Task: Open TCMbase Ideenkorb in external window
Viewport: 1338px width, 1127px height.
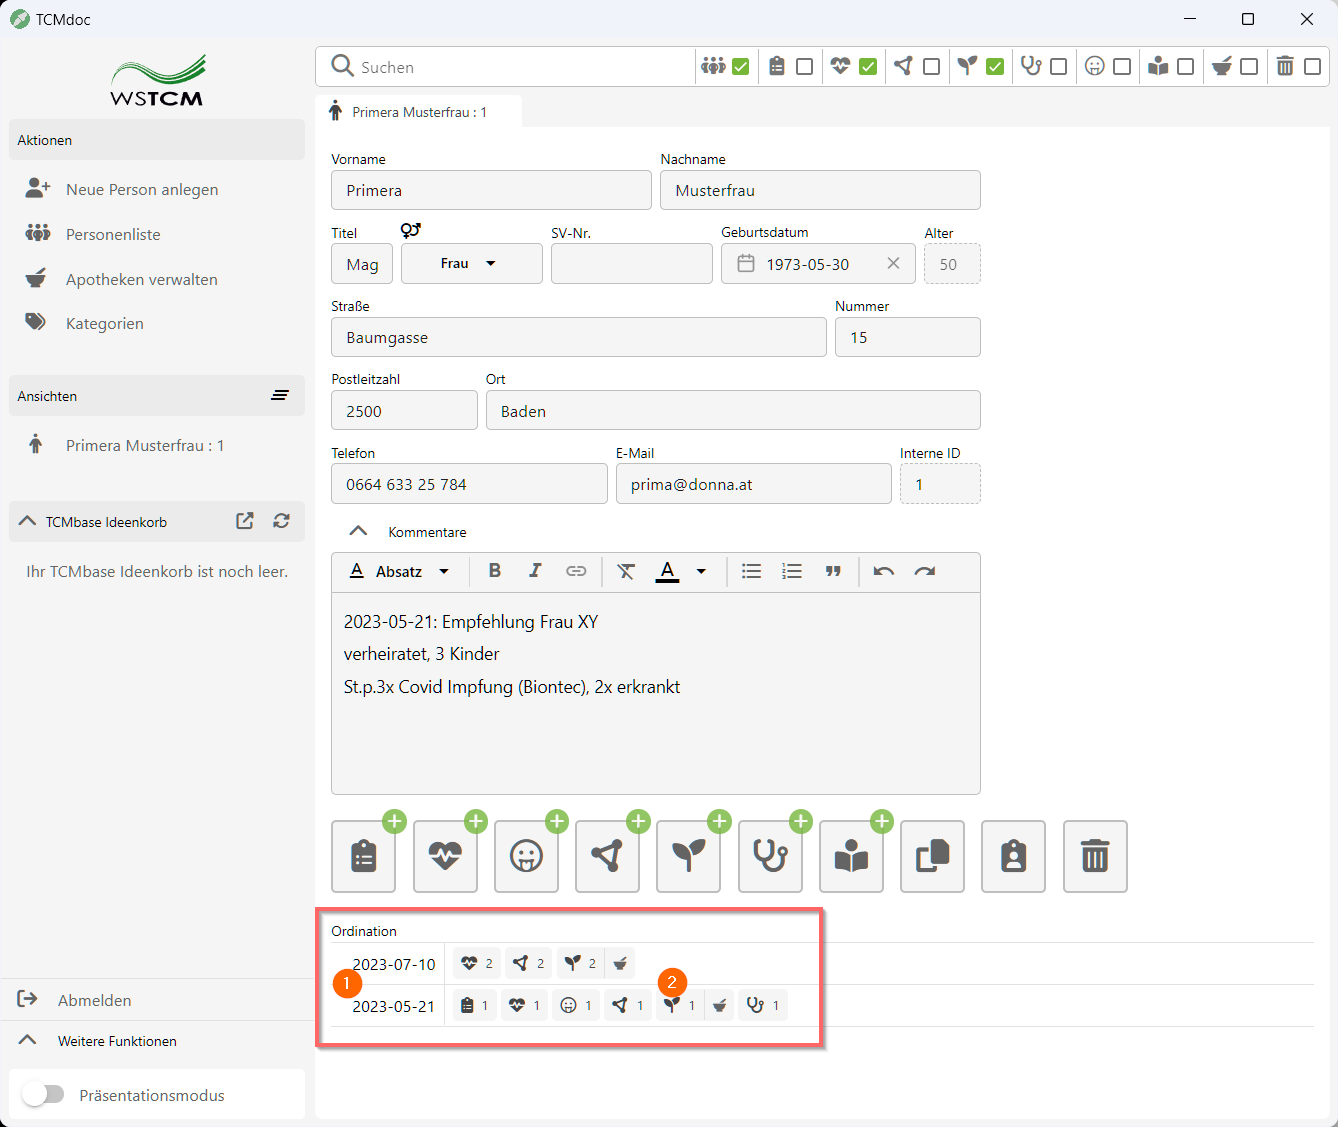Action: (245, 521)
